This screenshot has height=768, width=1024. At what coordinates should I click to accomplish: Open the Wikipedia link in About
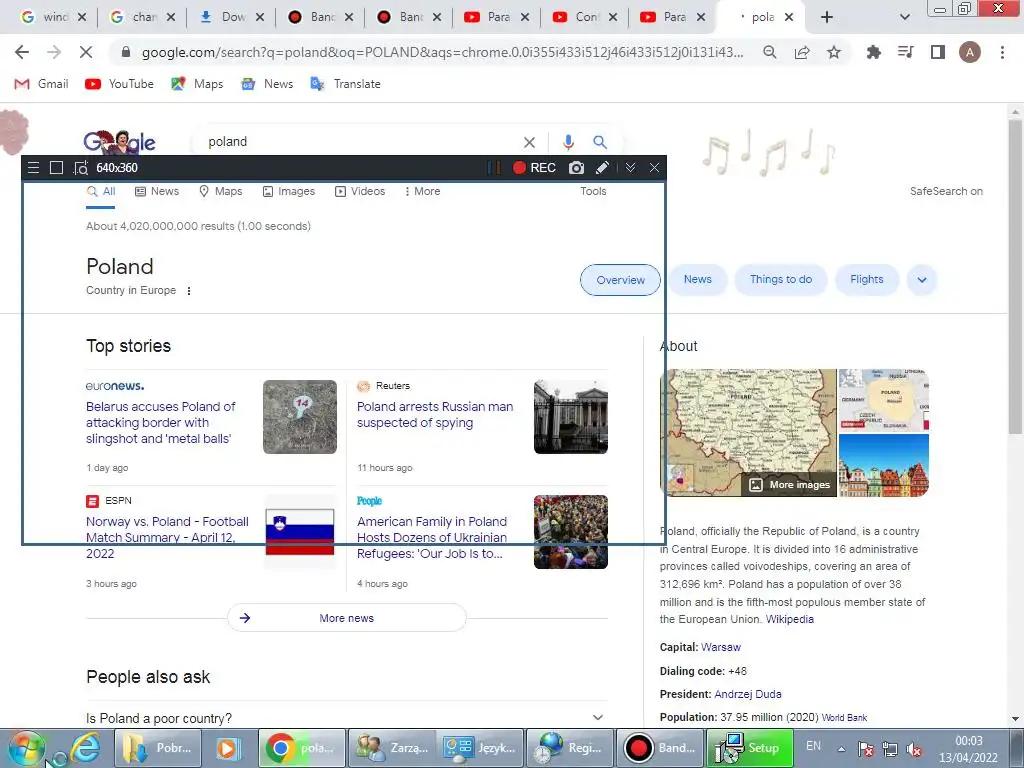(790, 619)
